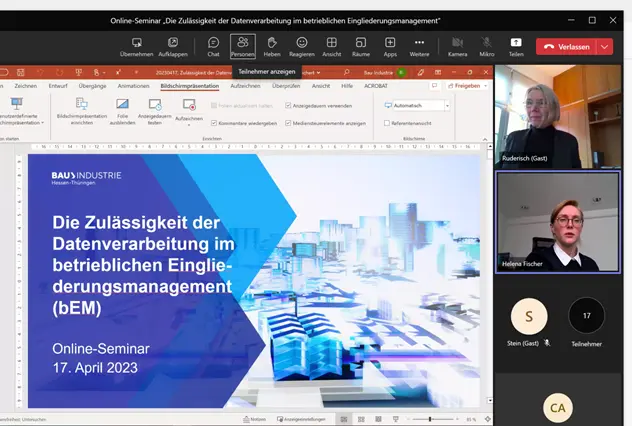Click the save icon in PowerPoint title bar
Image resolution: width=632 pixels, height=426 pixels.
point(20,72)
